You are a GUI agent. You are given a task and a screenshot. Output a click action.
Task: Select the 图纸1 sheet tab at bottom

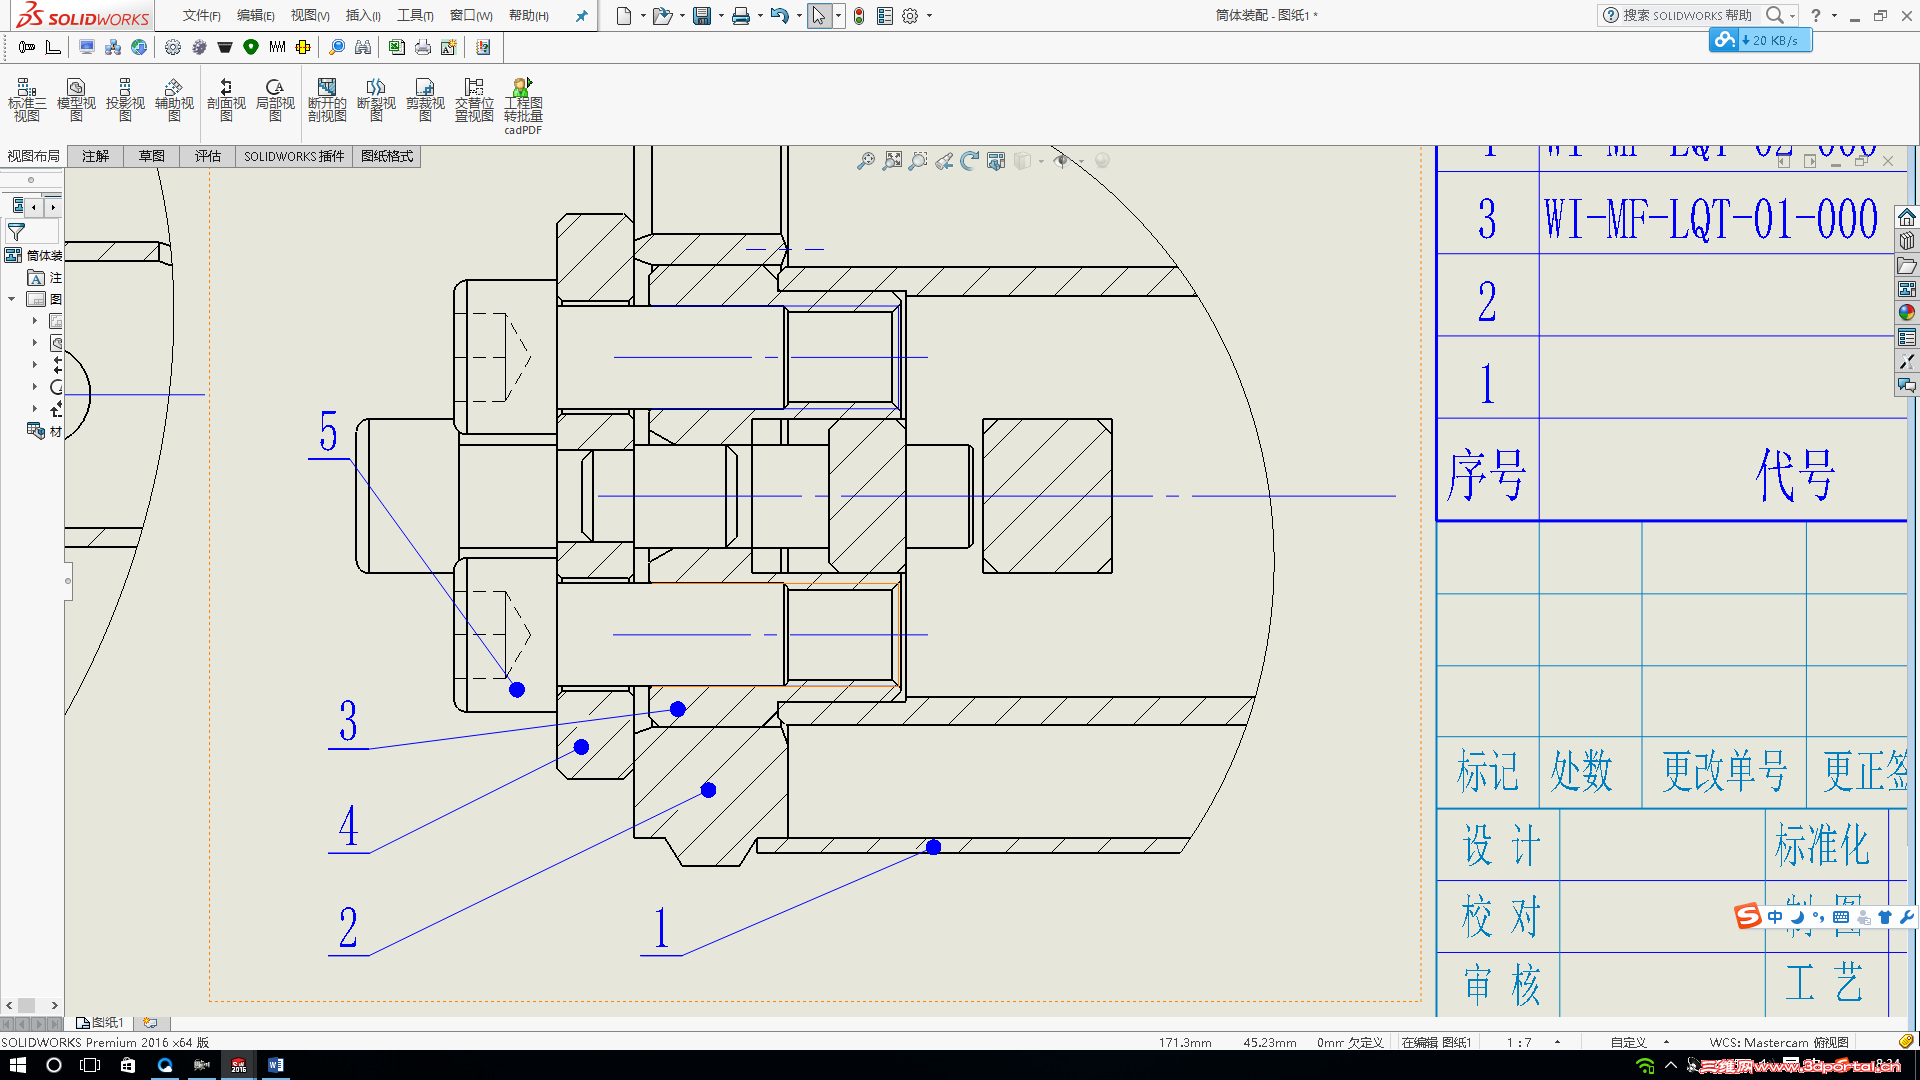click(101, 1023)
